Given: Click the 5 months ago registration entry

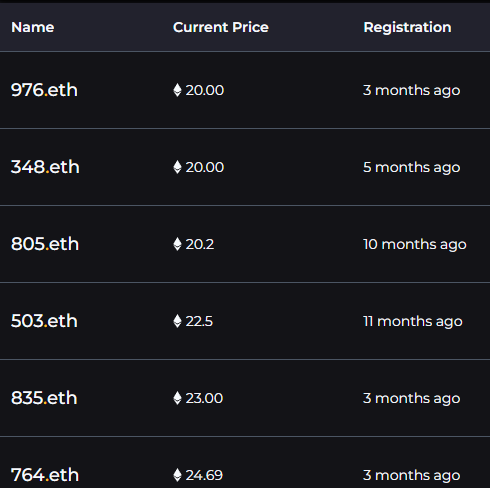Looking at the screenshot, I should tap(412, 168).
